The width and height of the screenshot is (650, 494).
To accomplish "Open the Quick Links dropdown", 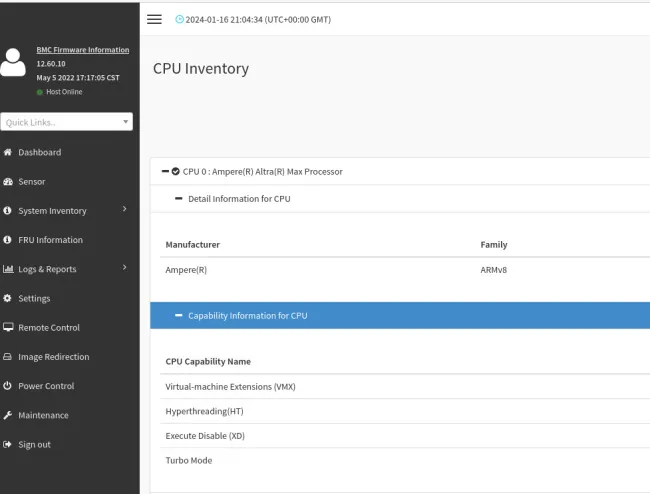I will coord(67,122).
